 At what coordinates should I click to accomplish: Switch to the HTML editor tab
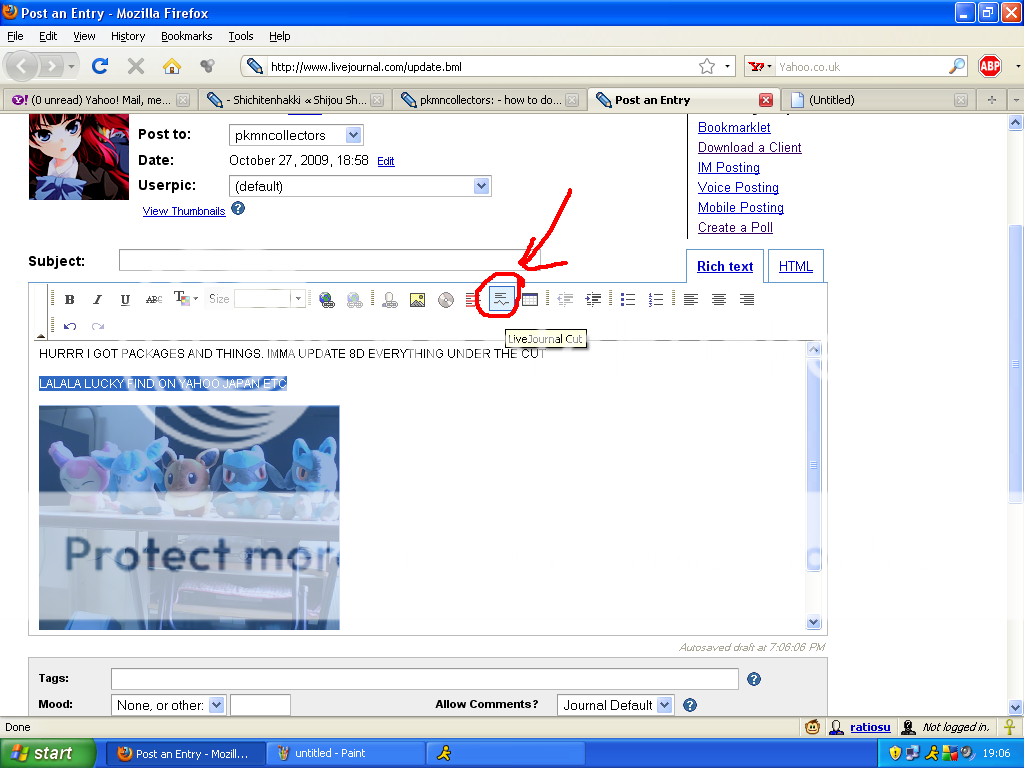click(796, 266)
